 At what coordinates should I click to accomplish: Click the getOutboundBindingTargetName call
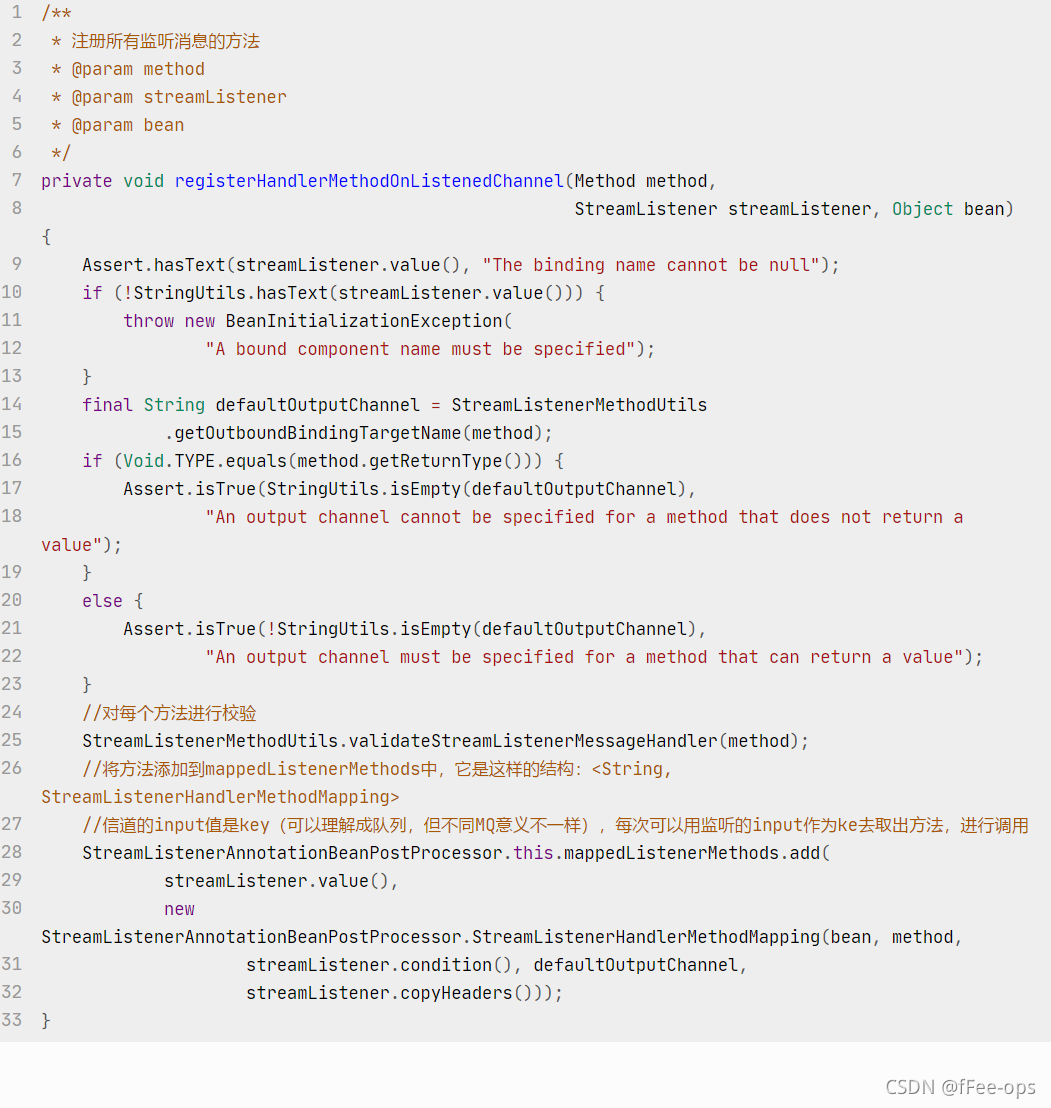pyautogui.click(x=318, y=433)
